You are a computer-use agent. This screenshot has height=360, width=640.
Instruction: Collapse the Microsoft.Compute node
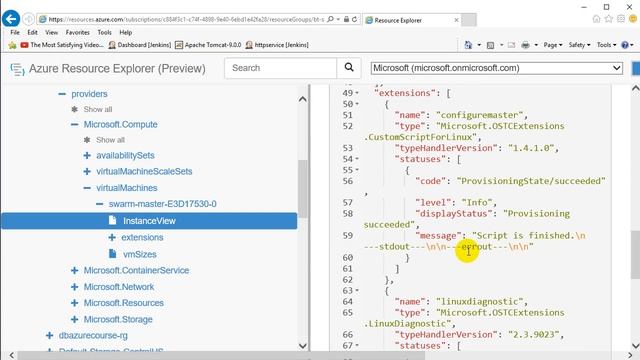(x=74, y=125)
